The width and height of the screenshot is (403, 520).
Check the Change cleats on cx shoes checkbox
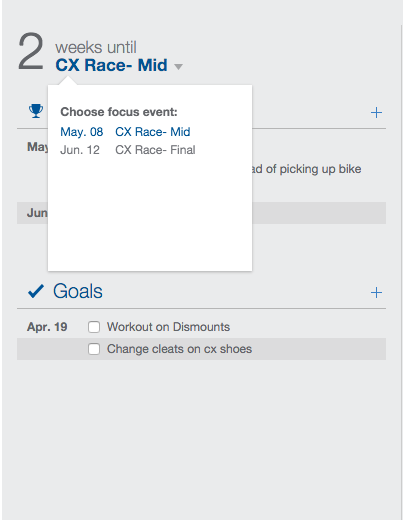click(94, 349)
